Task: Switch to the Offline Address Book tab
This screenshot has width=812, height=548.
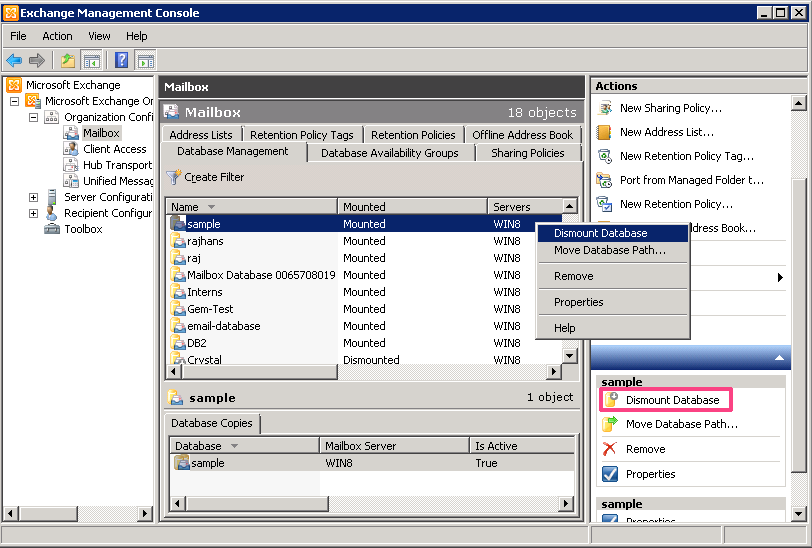Action: click(x=523, y=135)
